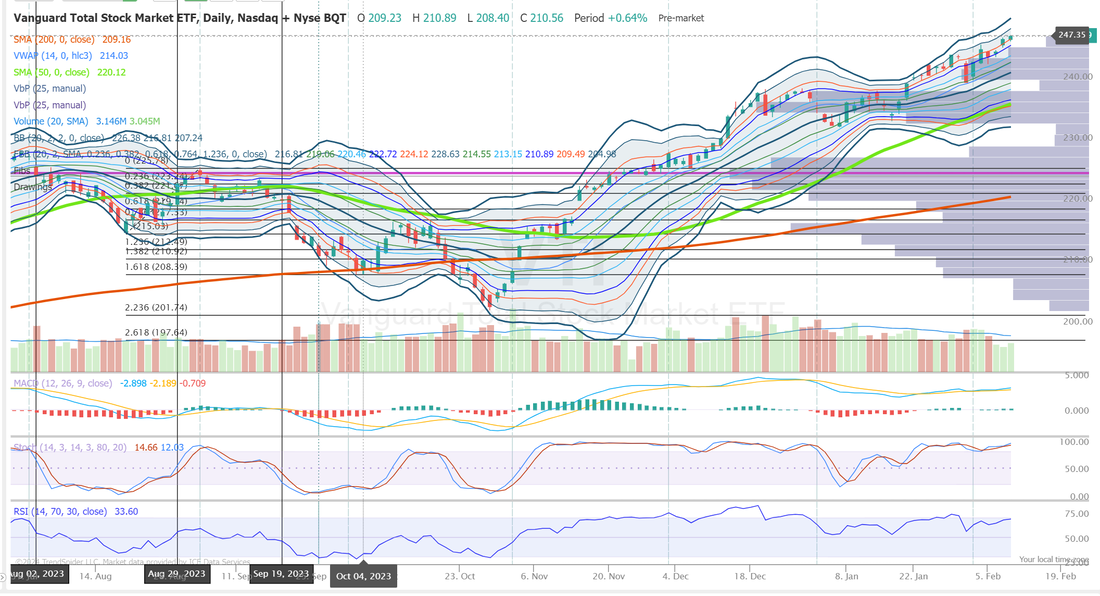The height and width of the screenshot is (596, 1100).
Task: Click the 23. Oct time axis label
Action: point(460,576)
